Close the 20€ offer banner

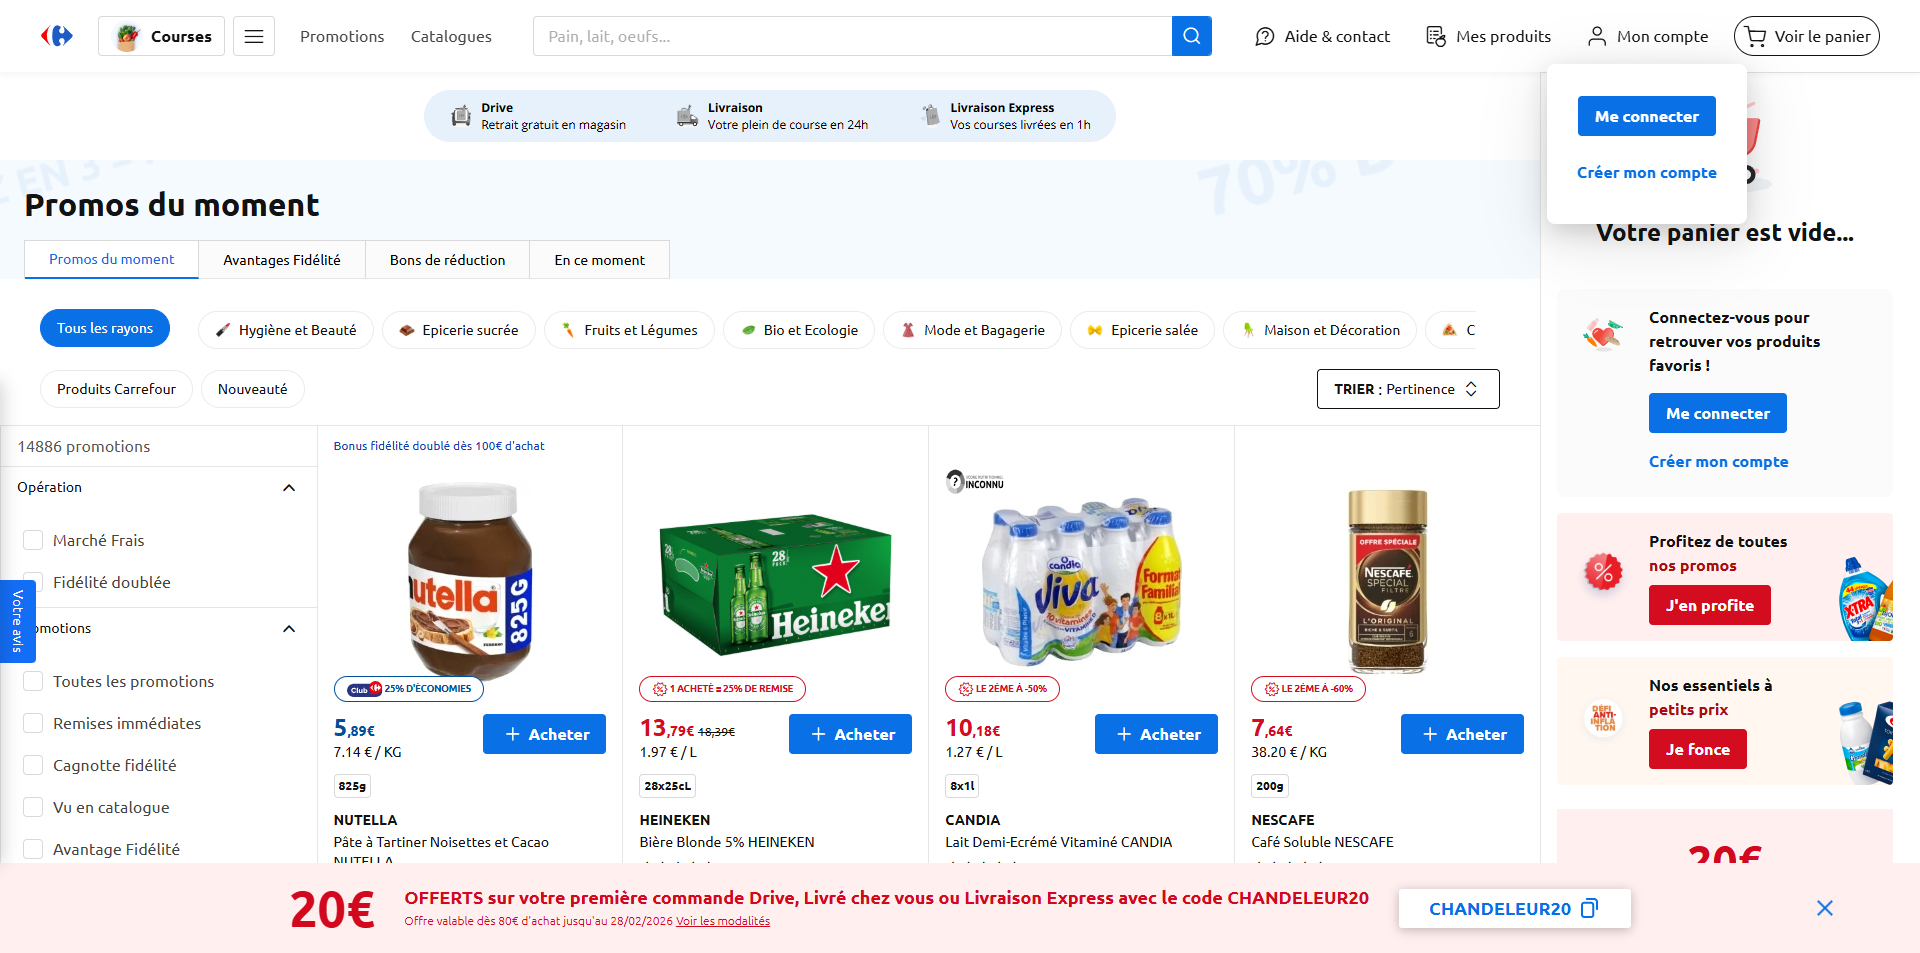pos(1825,908)
